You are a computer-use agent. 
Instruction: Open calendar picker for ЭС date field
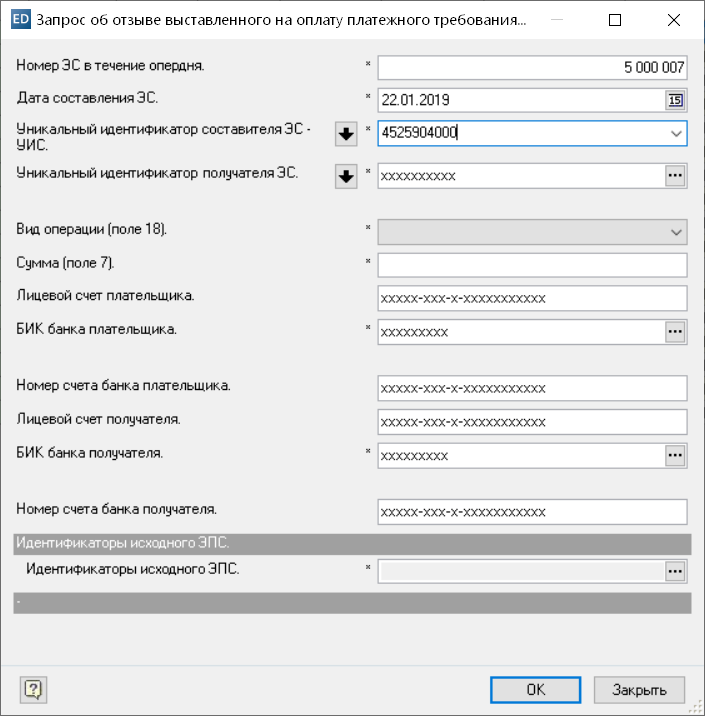click(675, 99)
